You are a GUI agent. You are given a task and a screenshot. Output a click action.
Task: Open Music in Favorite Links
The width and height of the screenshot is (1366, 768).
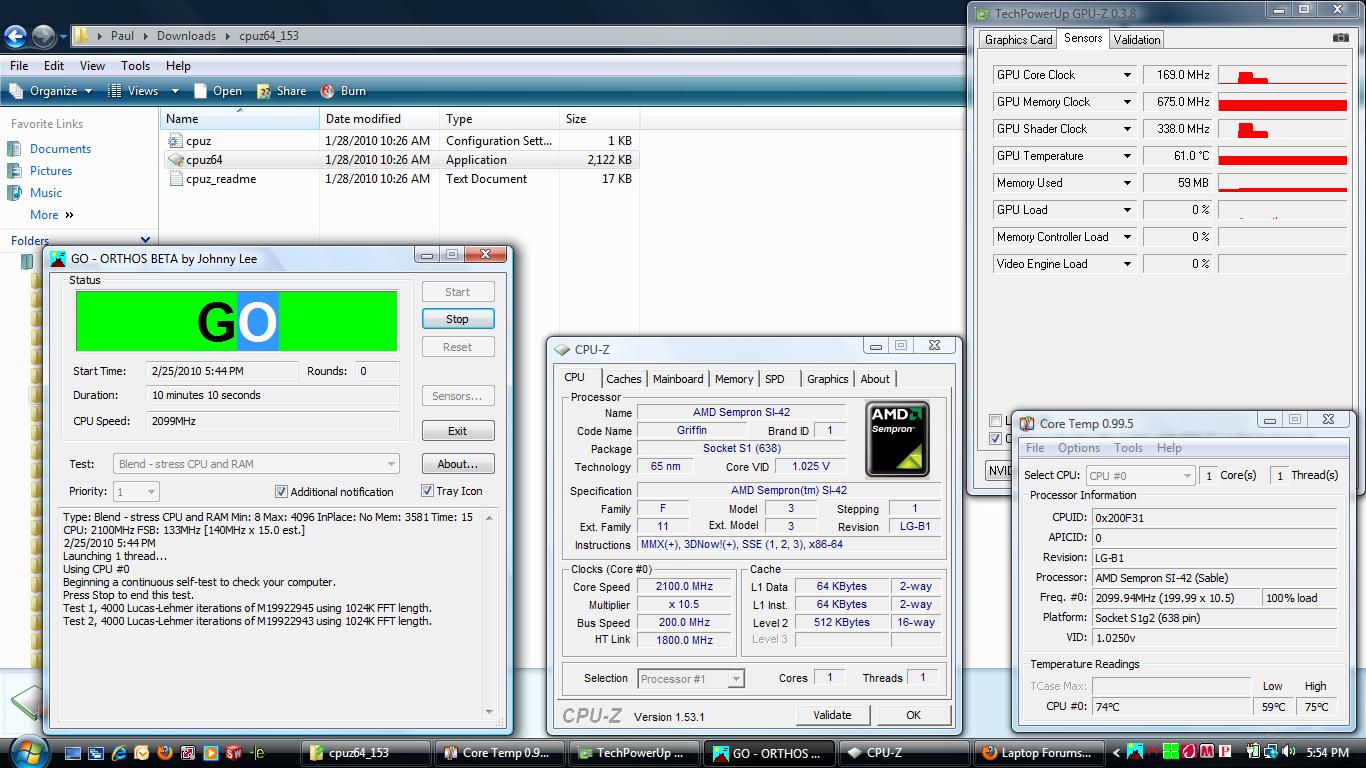[46, 193]
